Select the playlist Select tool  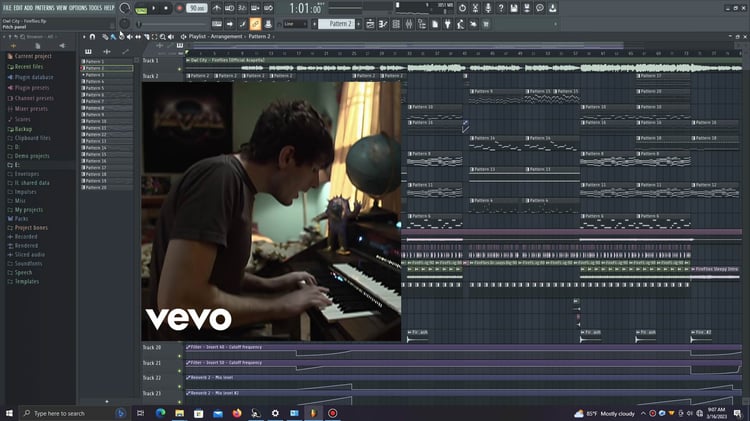(154, 36)
